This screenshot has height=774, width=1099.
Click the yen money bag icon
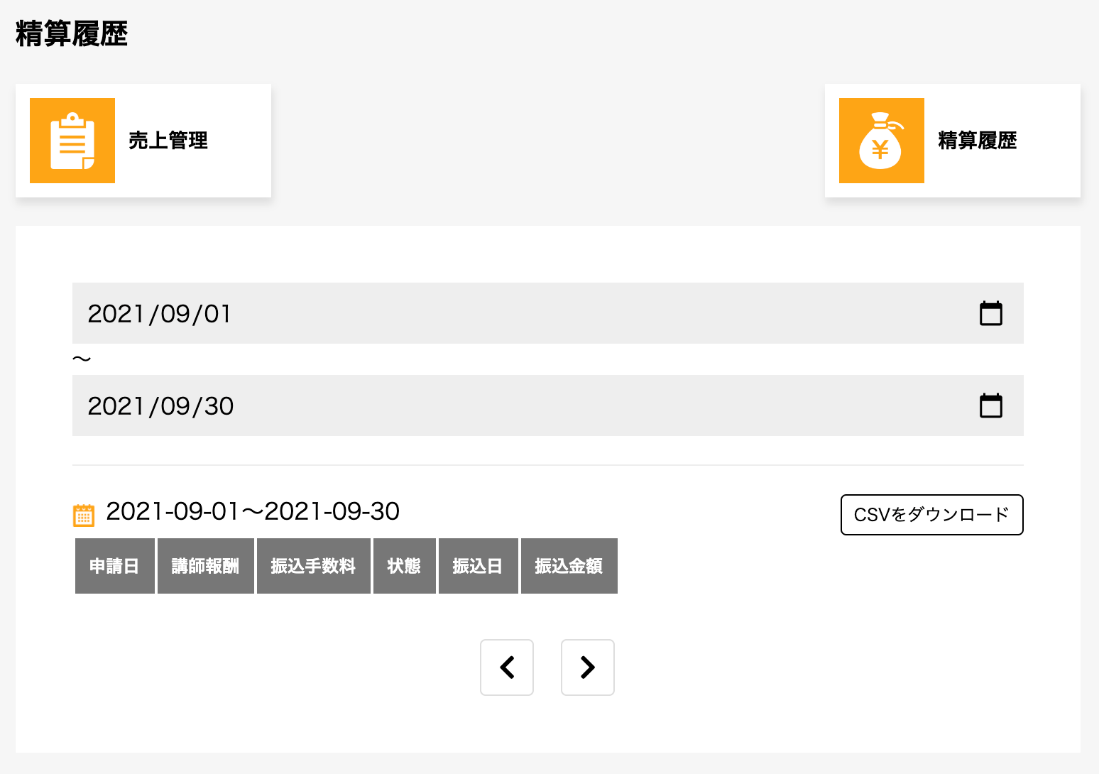coord(881,140)
